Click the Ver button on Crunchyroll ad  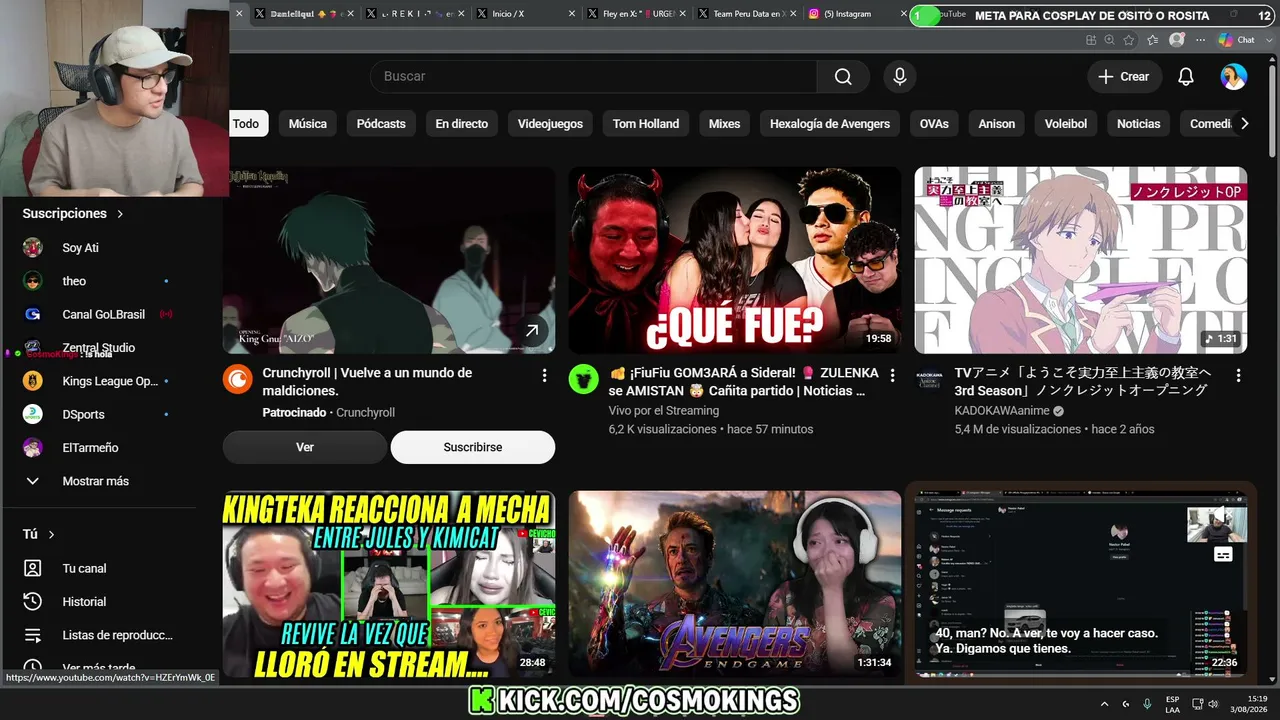305,447
